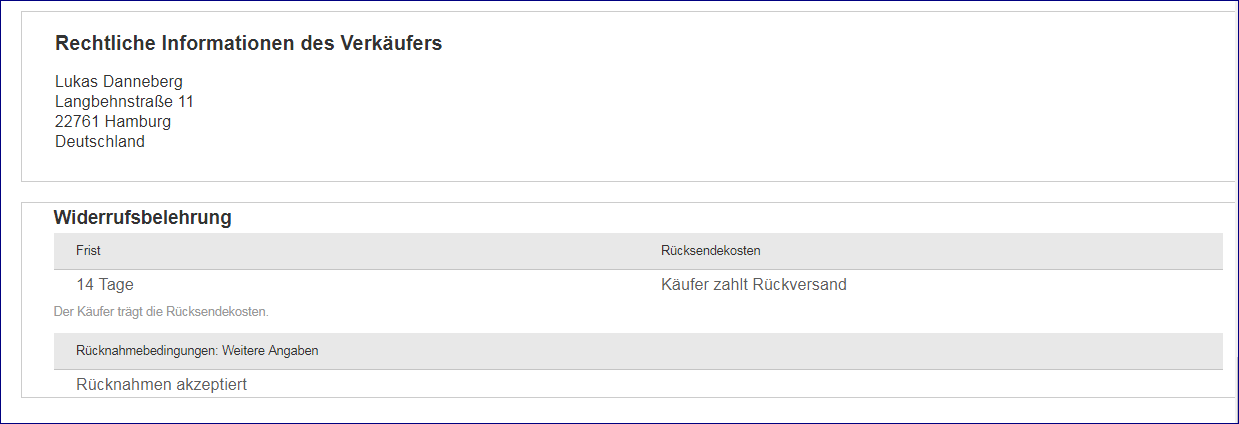Select the word 'Verkäufers' in the heading
1239x424 pixels.
[x=392, y=43]
